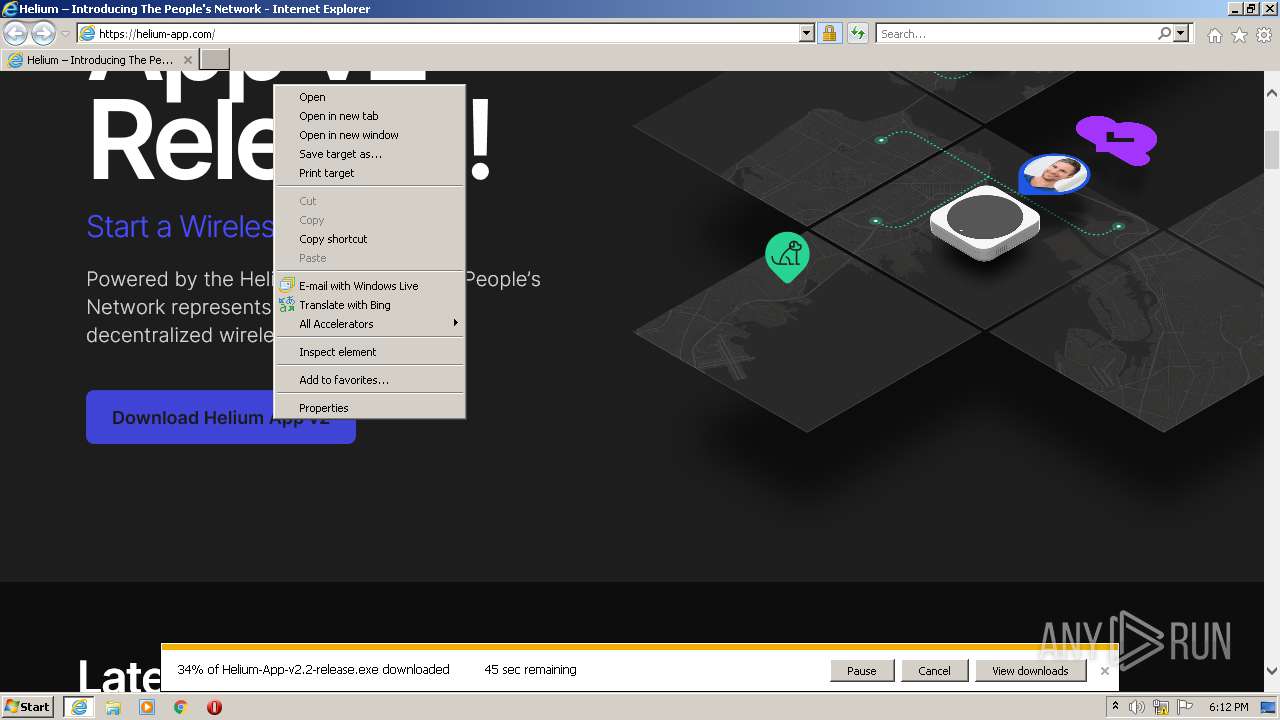Image resolution: width=1280 pixels, height=720 pixels.
Task: Open the recent pages dropdown arrow
Action: [65, 34]
